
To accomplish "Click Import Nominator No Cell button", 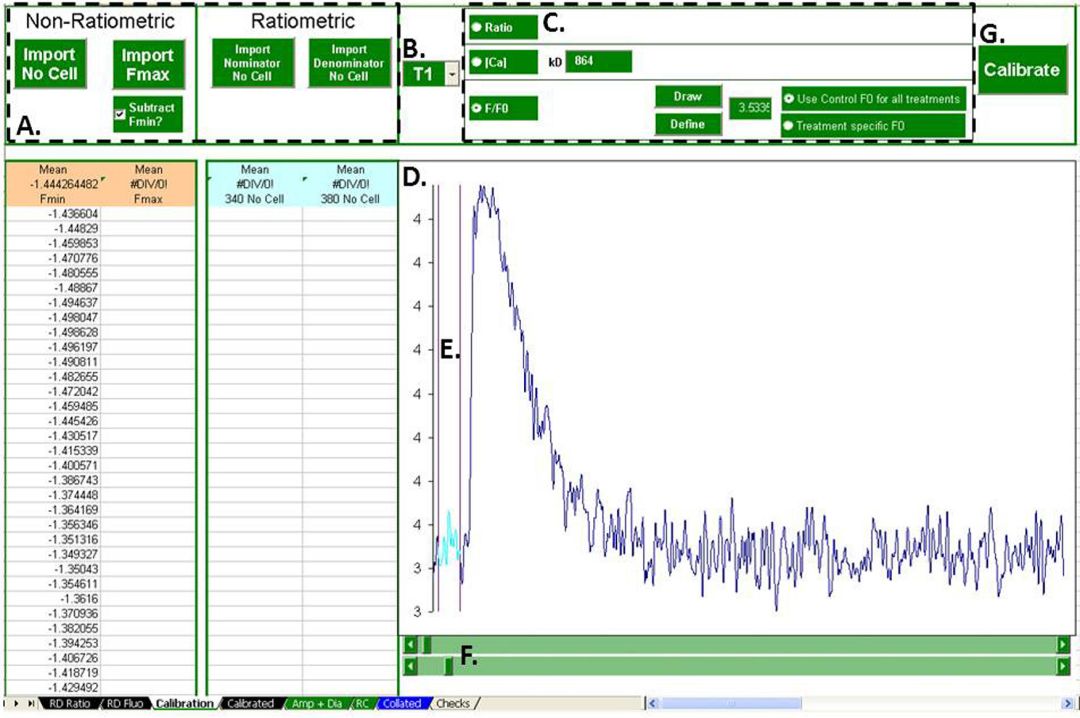I will click(253, 63).
